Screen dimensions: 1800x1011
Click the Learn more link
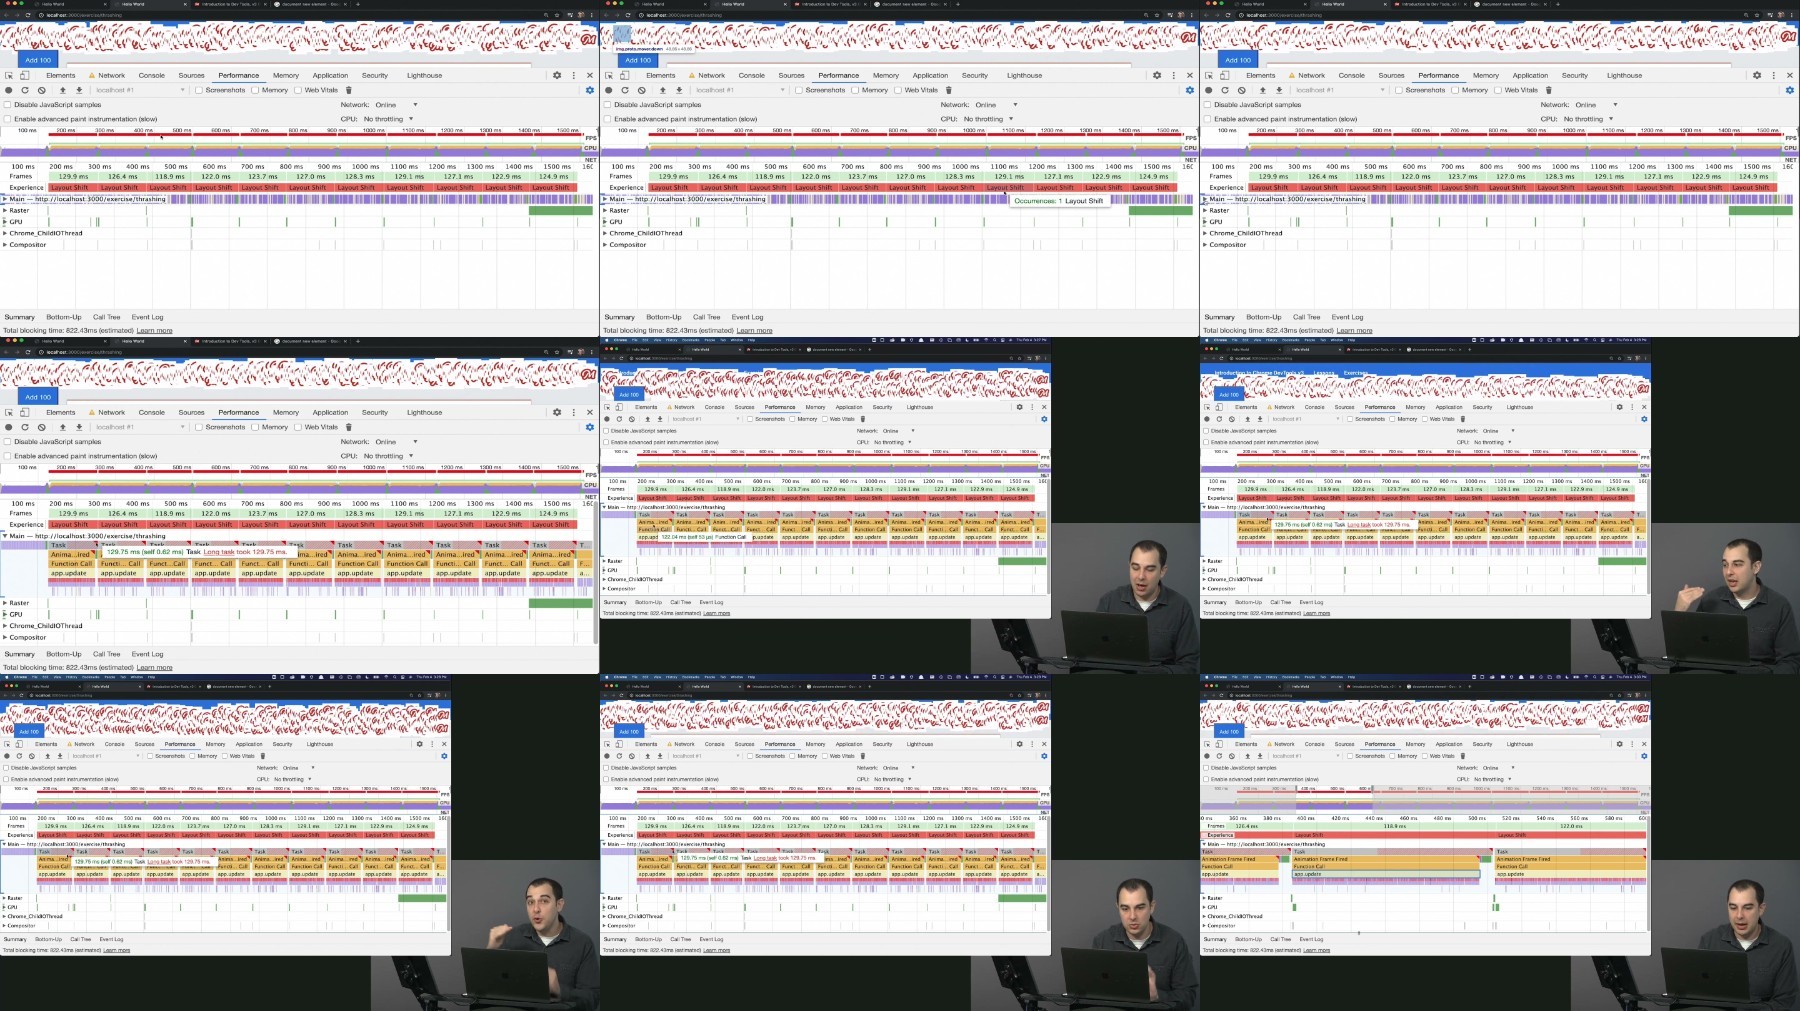click(155, 330)
